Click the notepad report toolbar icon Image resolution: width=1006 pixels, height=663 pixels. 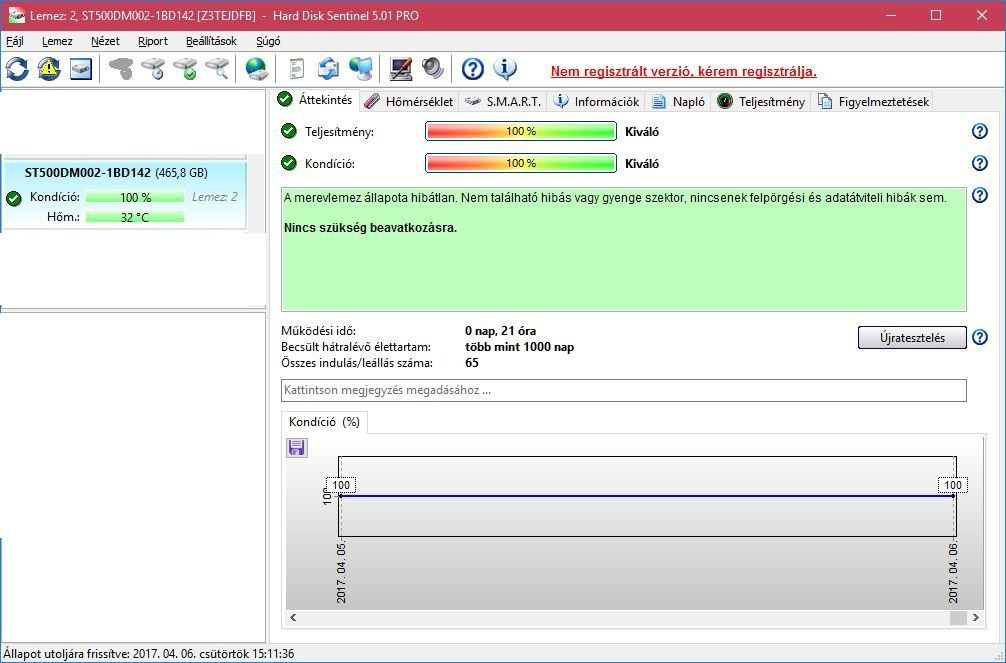[296, 69]
